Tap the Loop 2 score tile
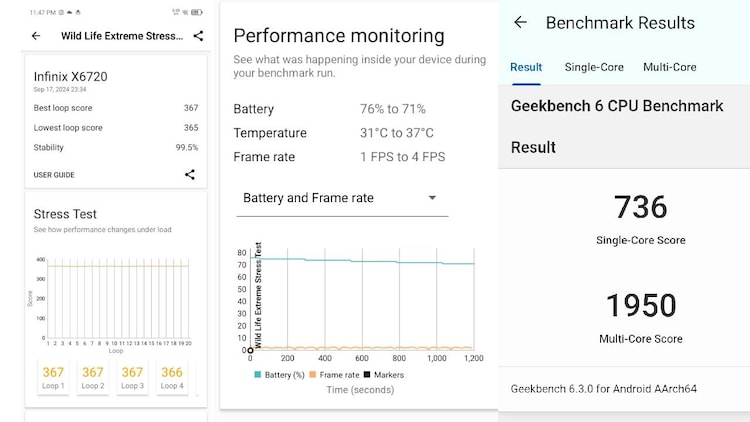The width and height of the screenshot is (750, 422). click(93, 377)
